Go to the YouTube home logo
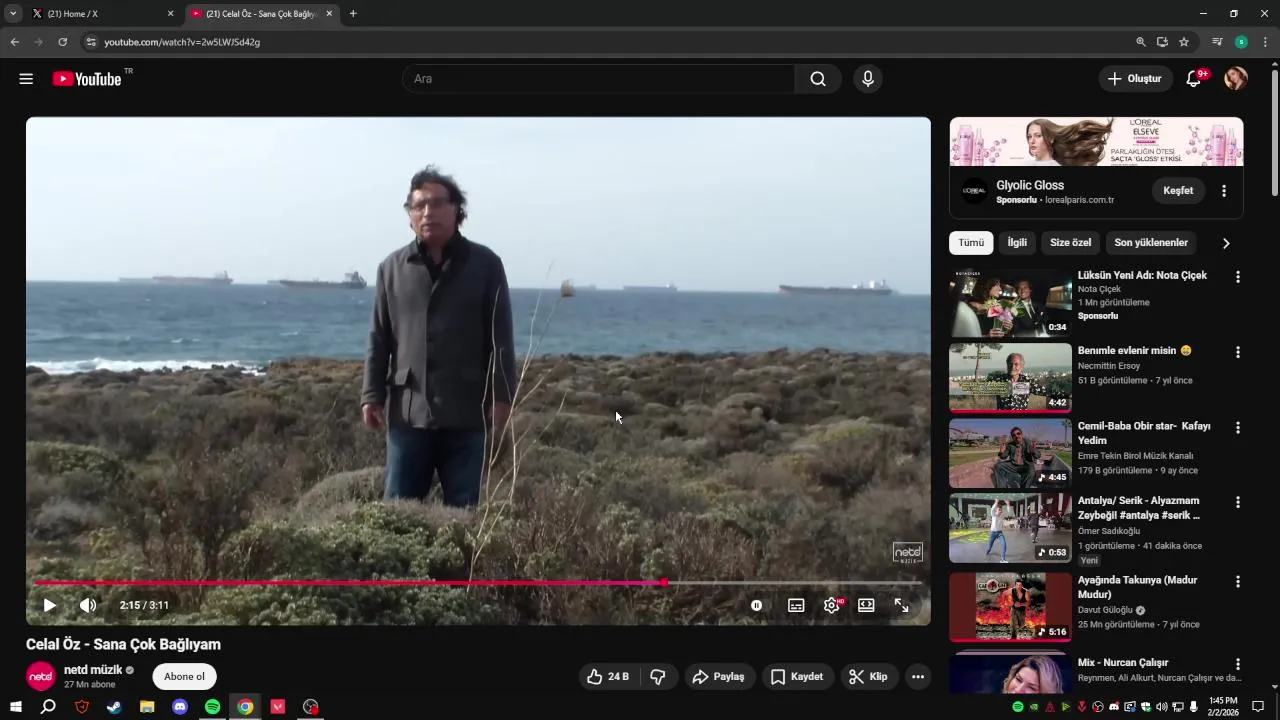The width and height of the screenshot is (1280, 720). click(x=87, y=79)
